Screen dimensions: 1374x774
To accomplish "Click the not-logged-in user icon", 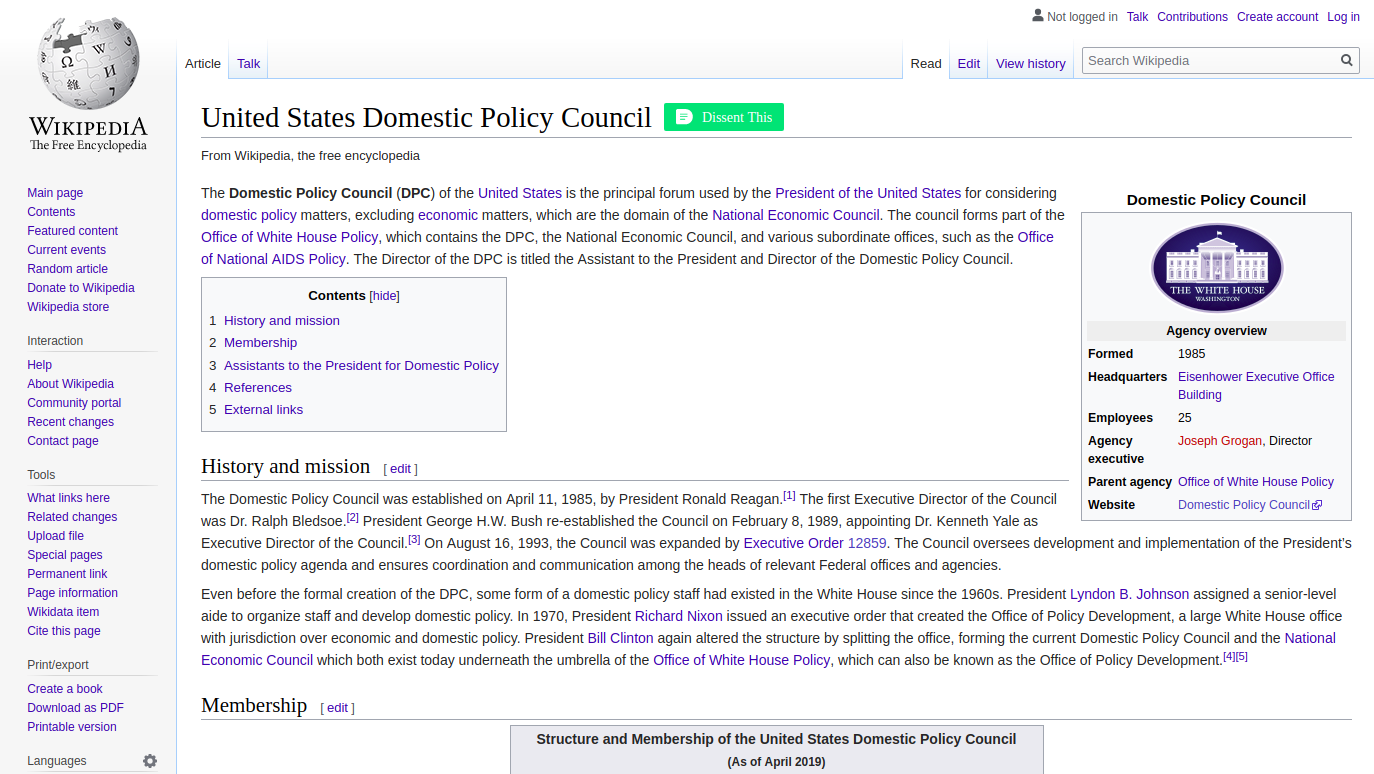I will 1037,16.
